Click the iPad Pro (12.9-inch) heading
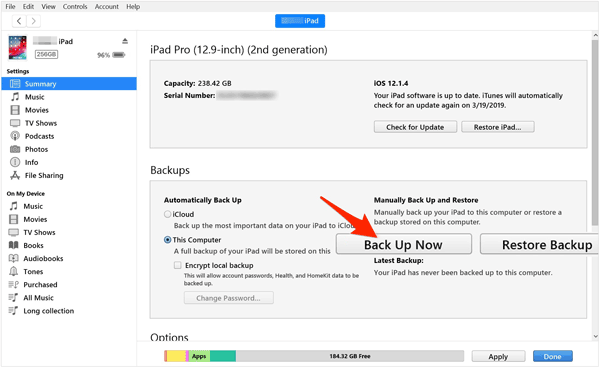Viewport: 600px width, 368px height. point(239,50)
